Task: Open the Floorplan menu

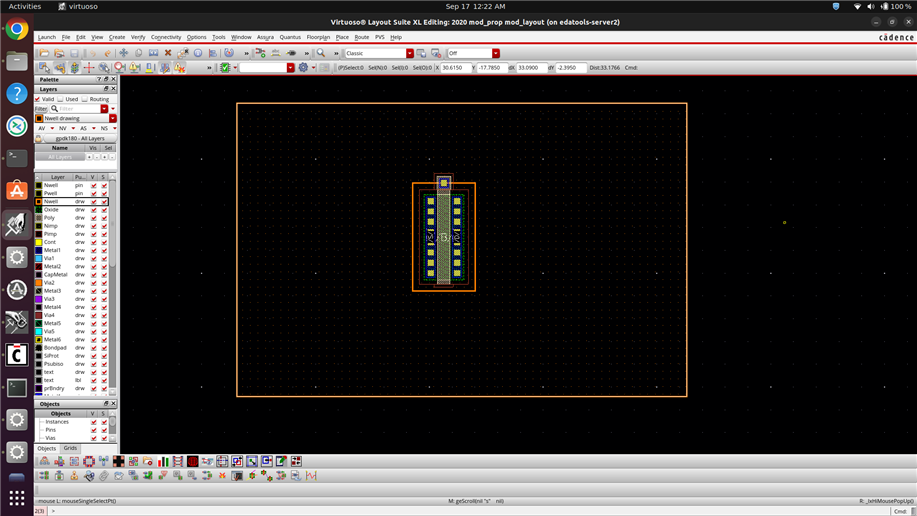Action: coord(318,37)
